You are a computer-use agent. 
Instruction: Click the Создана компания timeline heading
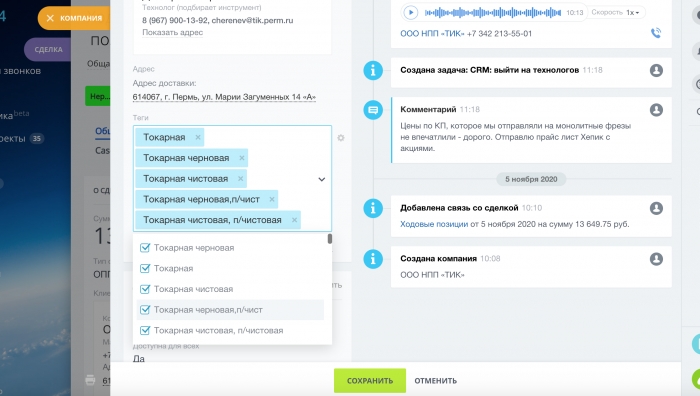[438, 258]
